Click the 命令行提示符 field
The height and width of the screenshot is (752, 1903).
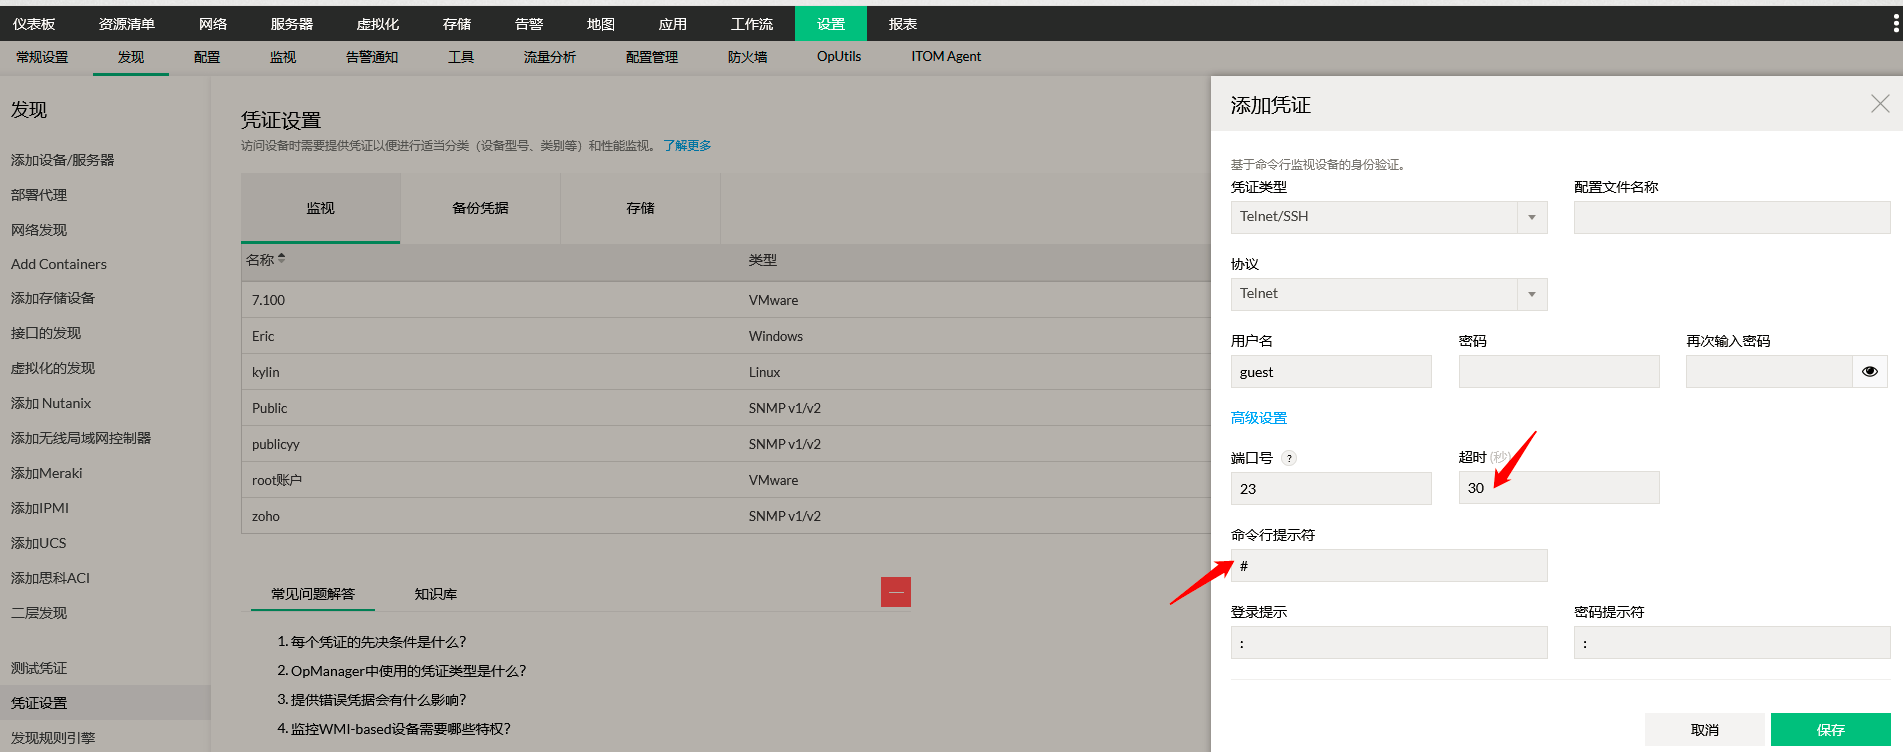pyautogui.click(x=1389, y=565)
